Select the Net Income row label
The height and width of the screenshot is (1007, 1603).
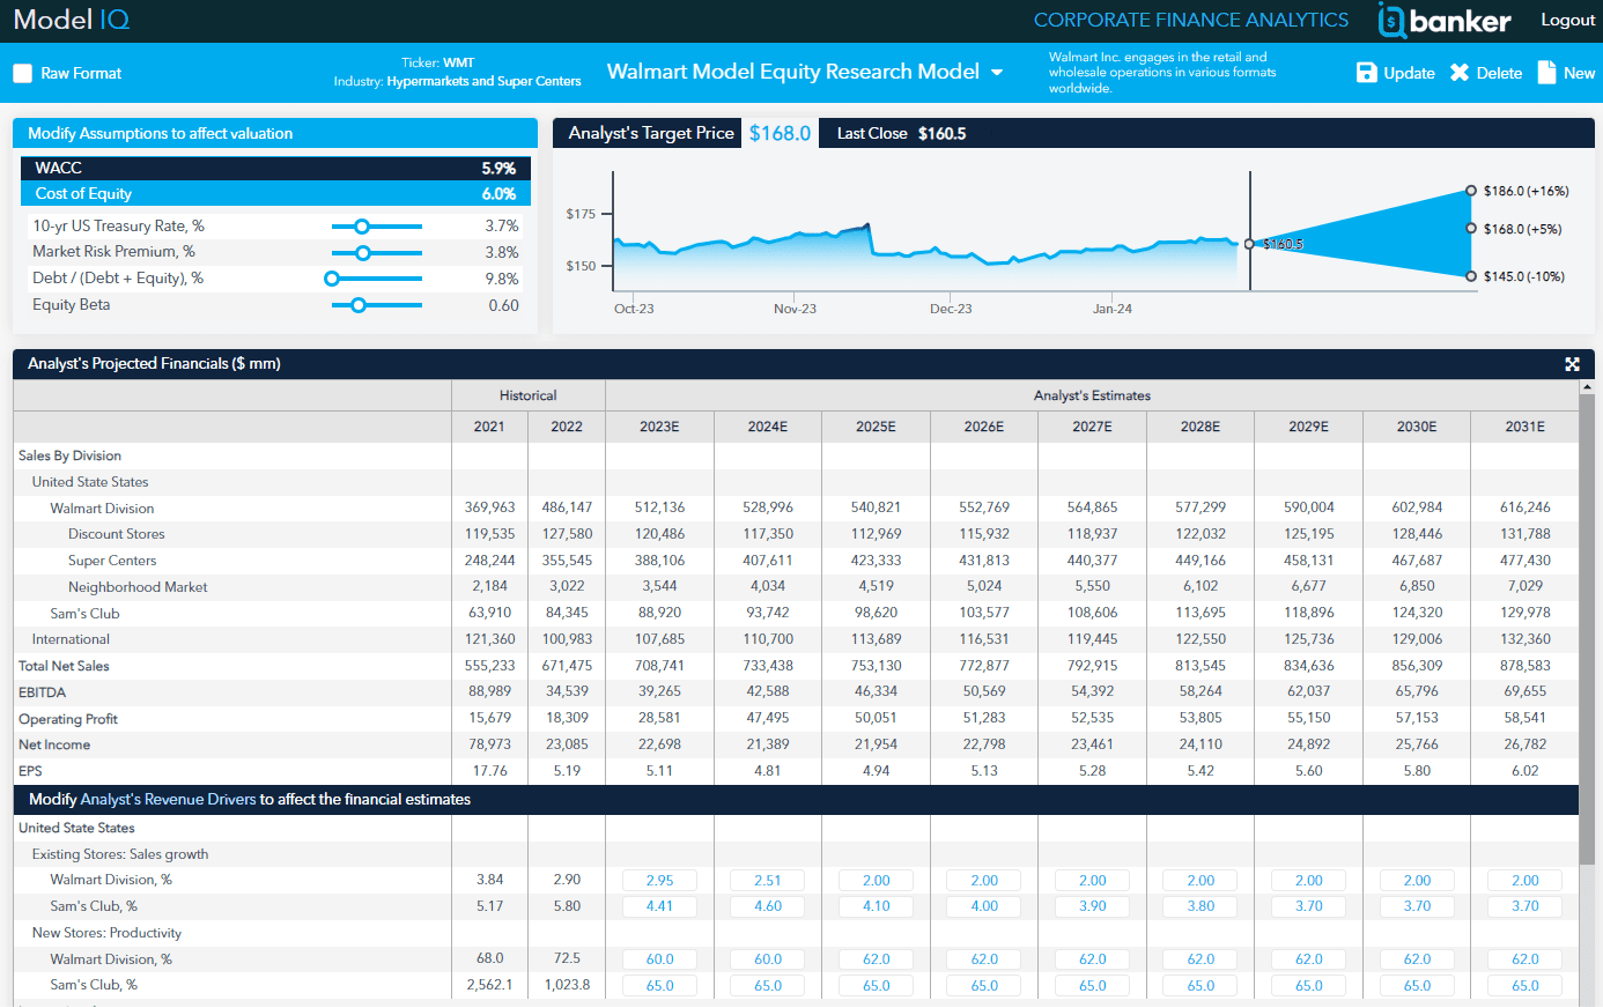pos(54,745)
